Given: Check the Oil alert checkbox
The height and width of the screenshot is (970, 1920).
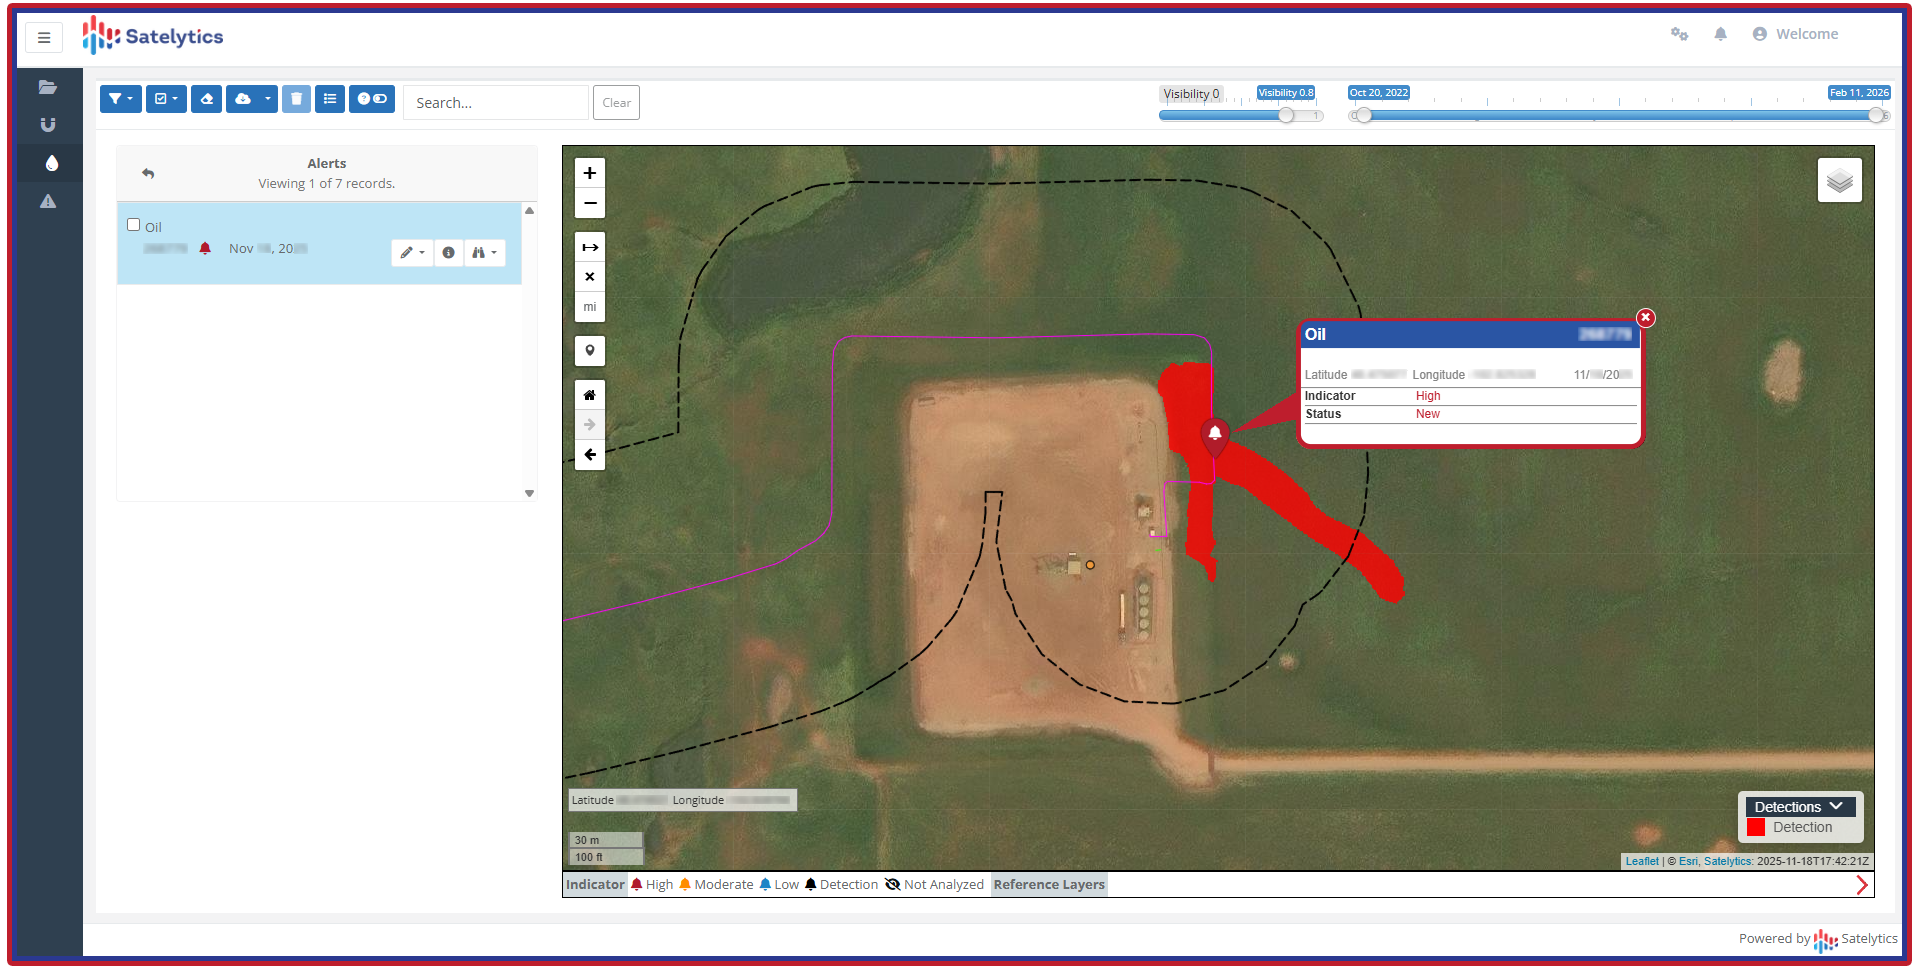Looking at the screenshot, I should click(x=134, y=225).
